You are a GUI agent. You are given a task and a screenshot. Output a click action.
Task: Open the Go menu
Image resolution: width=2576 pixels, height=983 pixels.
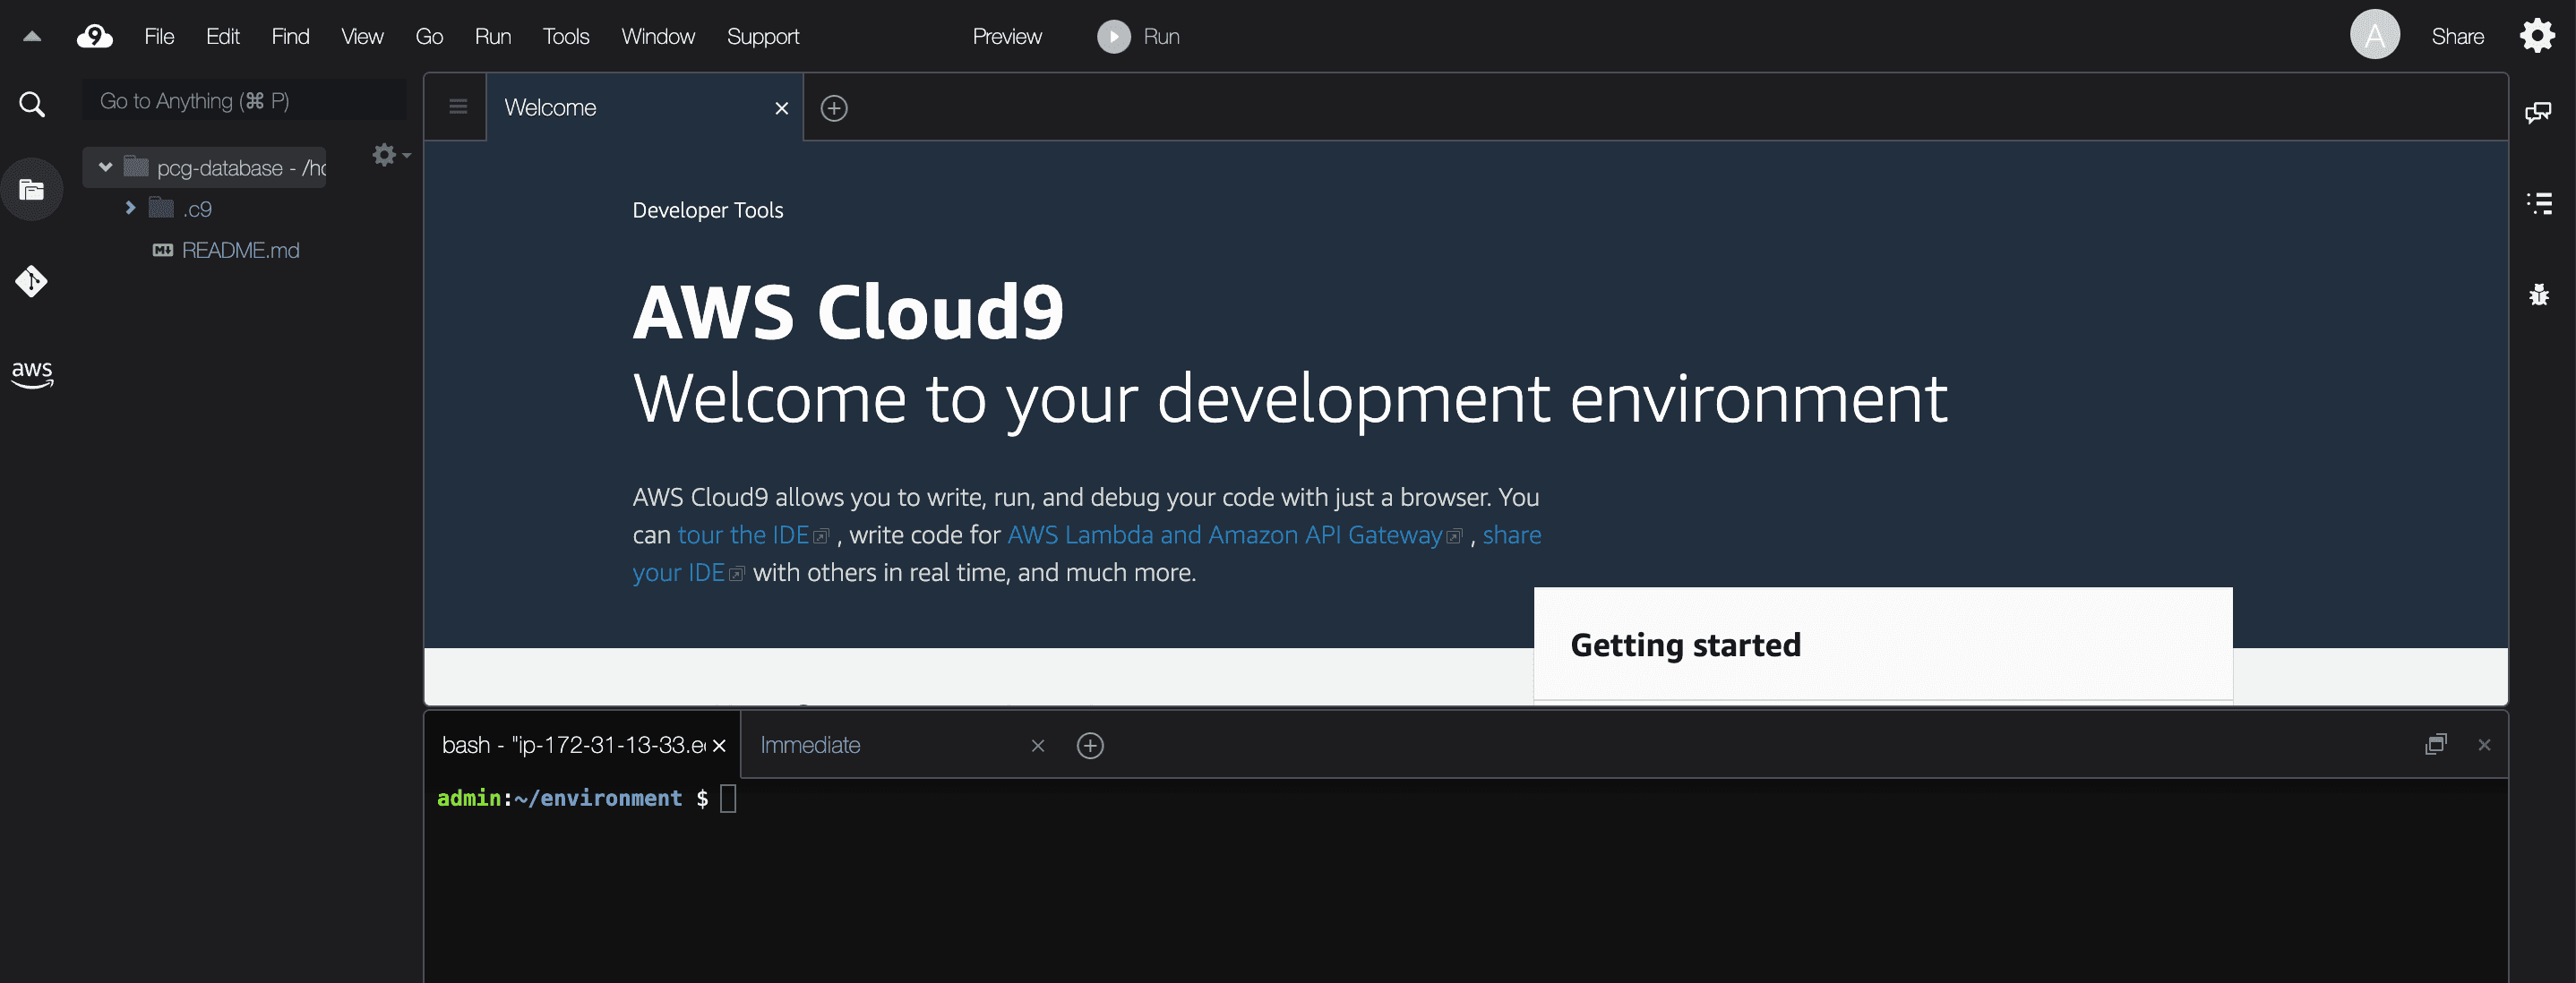pyautogui.click(x=429, y=36)
